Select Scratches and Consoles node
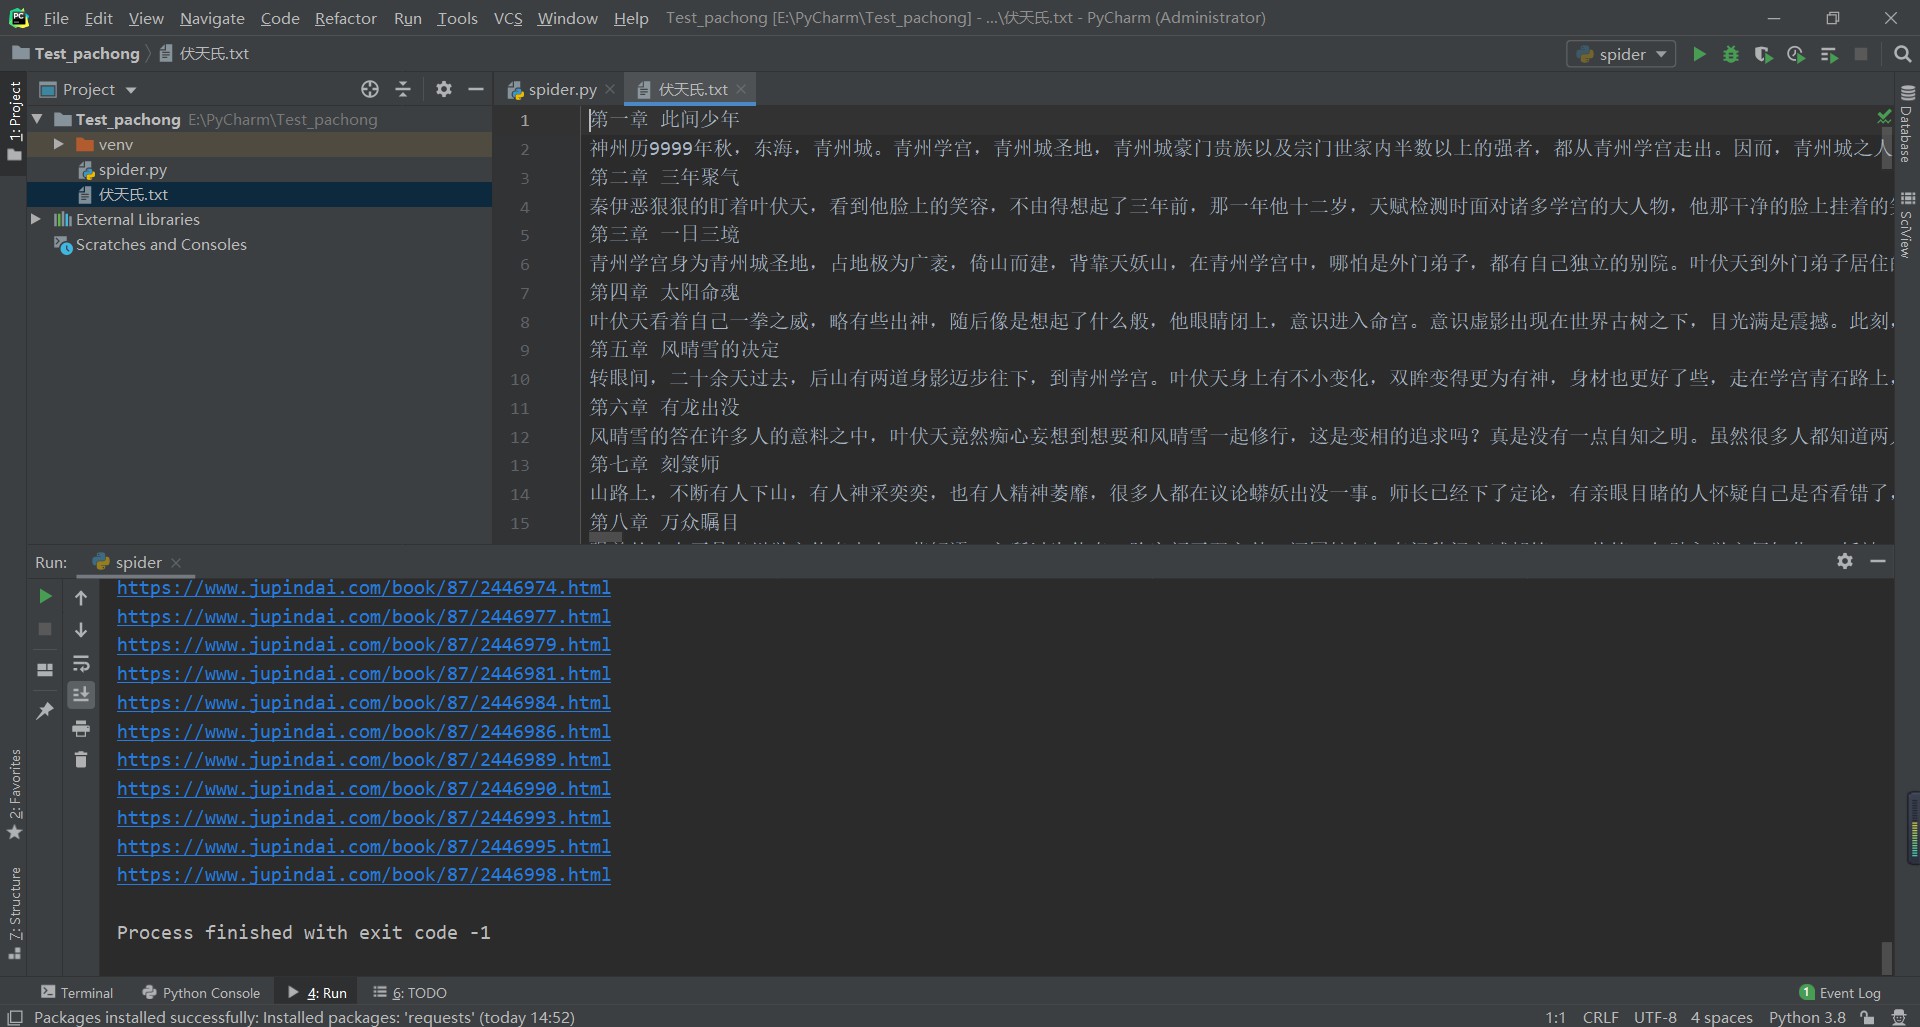This screenshot has height=1027, width=1920. tap(161, 244)
